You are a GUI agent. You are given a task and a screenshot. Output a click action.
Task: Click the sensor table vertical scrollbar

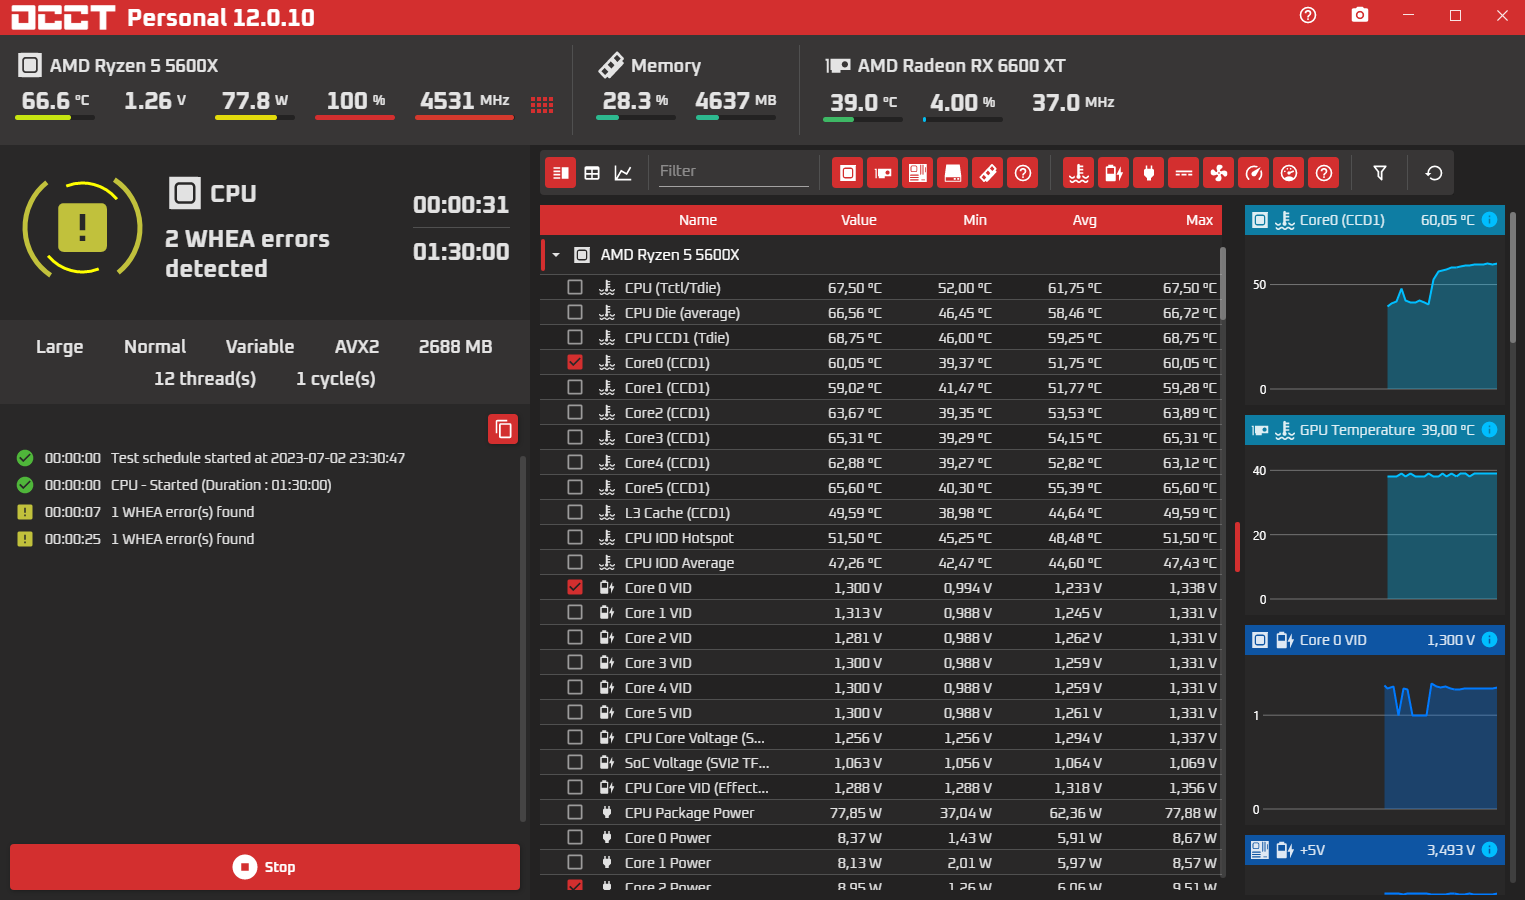[1222, 285]
